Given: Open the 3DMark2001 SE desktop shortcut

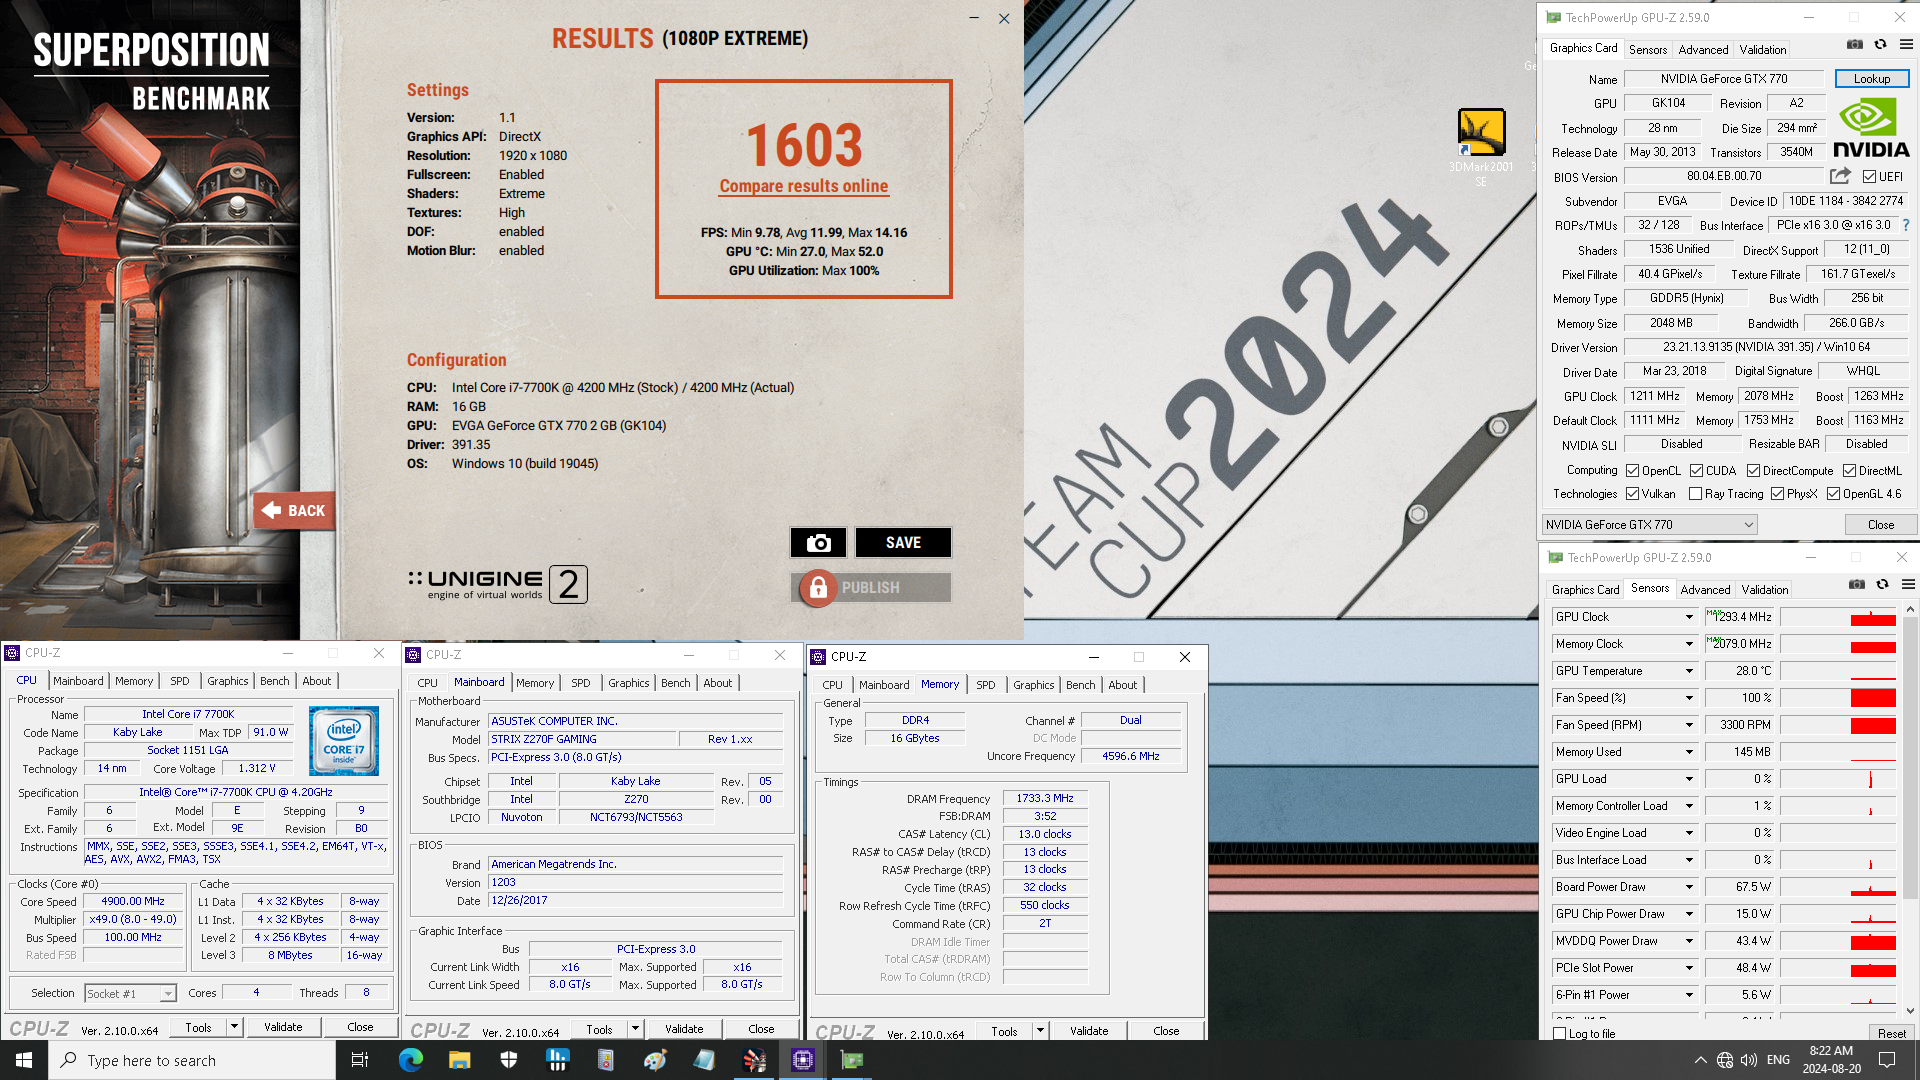Looking at the screenshot, I should [x=1481, y=147].
